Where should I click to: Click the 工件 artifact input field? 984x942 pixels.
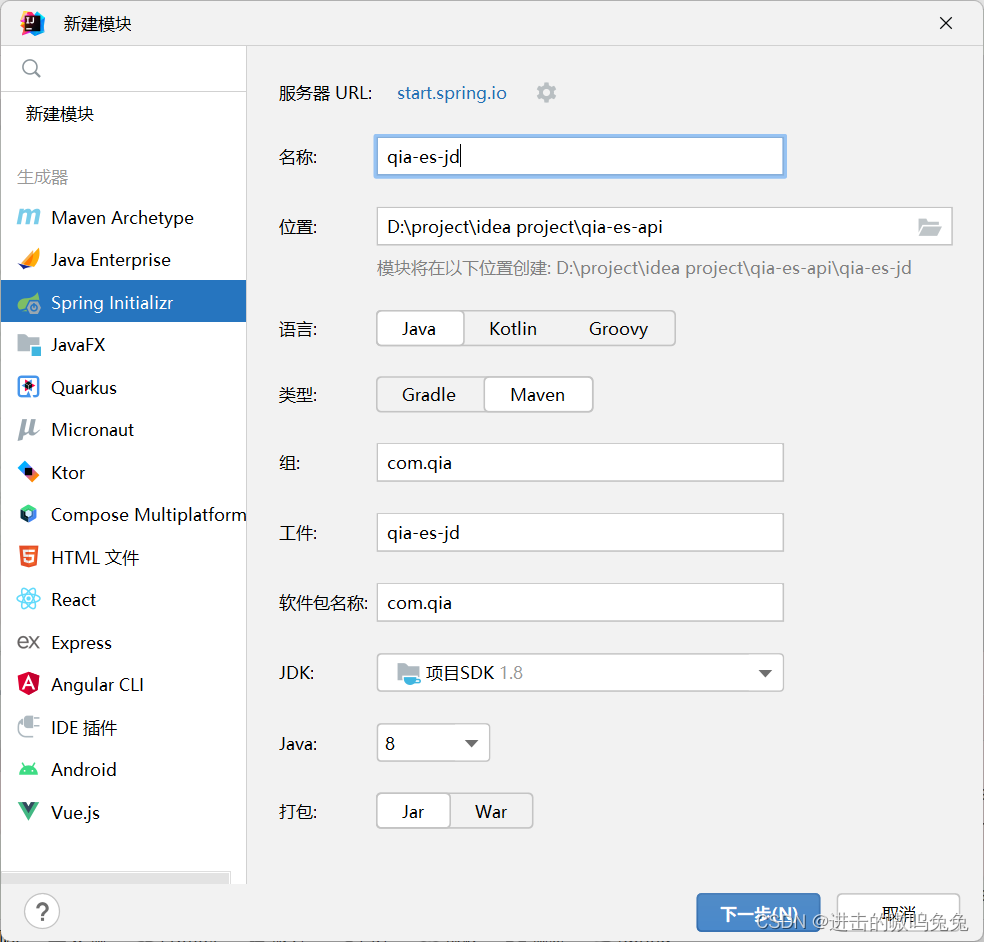click(580, 533)
